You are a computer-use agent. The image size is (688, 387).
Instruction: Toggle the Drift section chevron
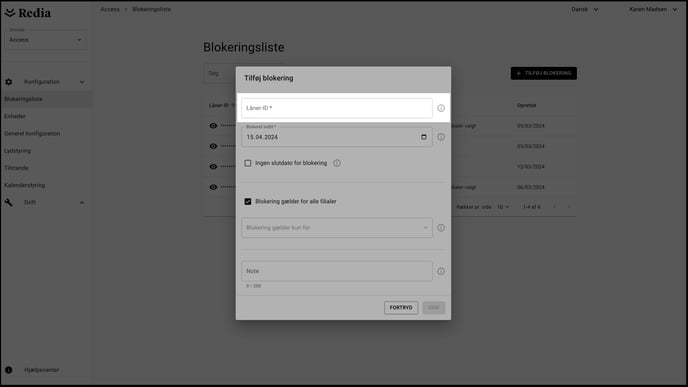click(x=82, y=203)
